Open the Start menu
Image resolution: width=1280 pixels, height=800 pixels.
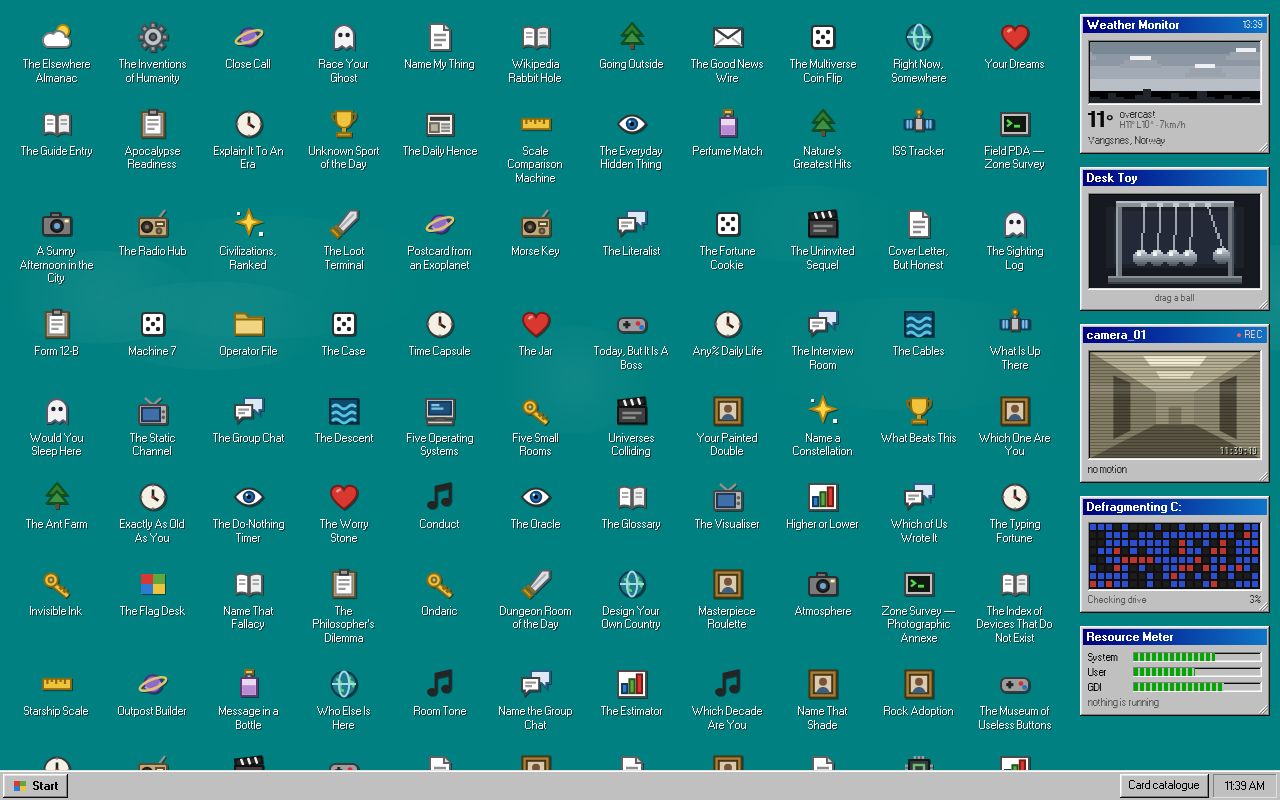click(x=35, y=786)
